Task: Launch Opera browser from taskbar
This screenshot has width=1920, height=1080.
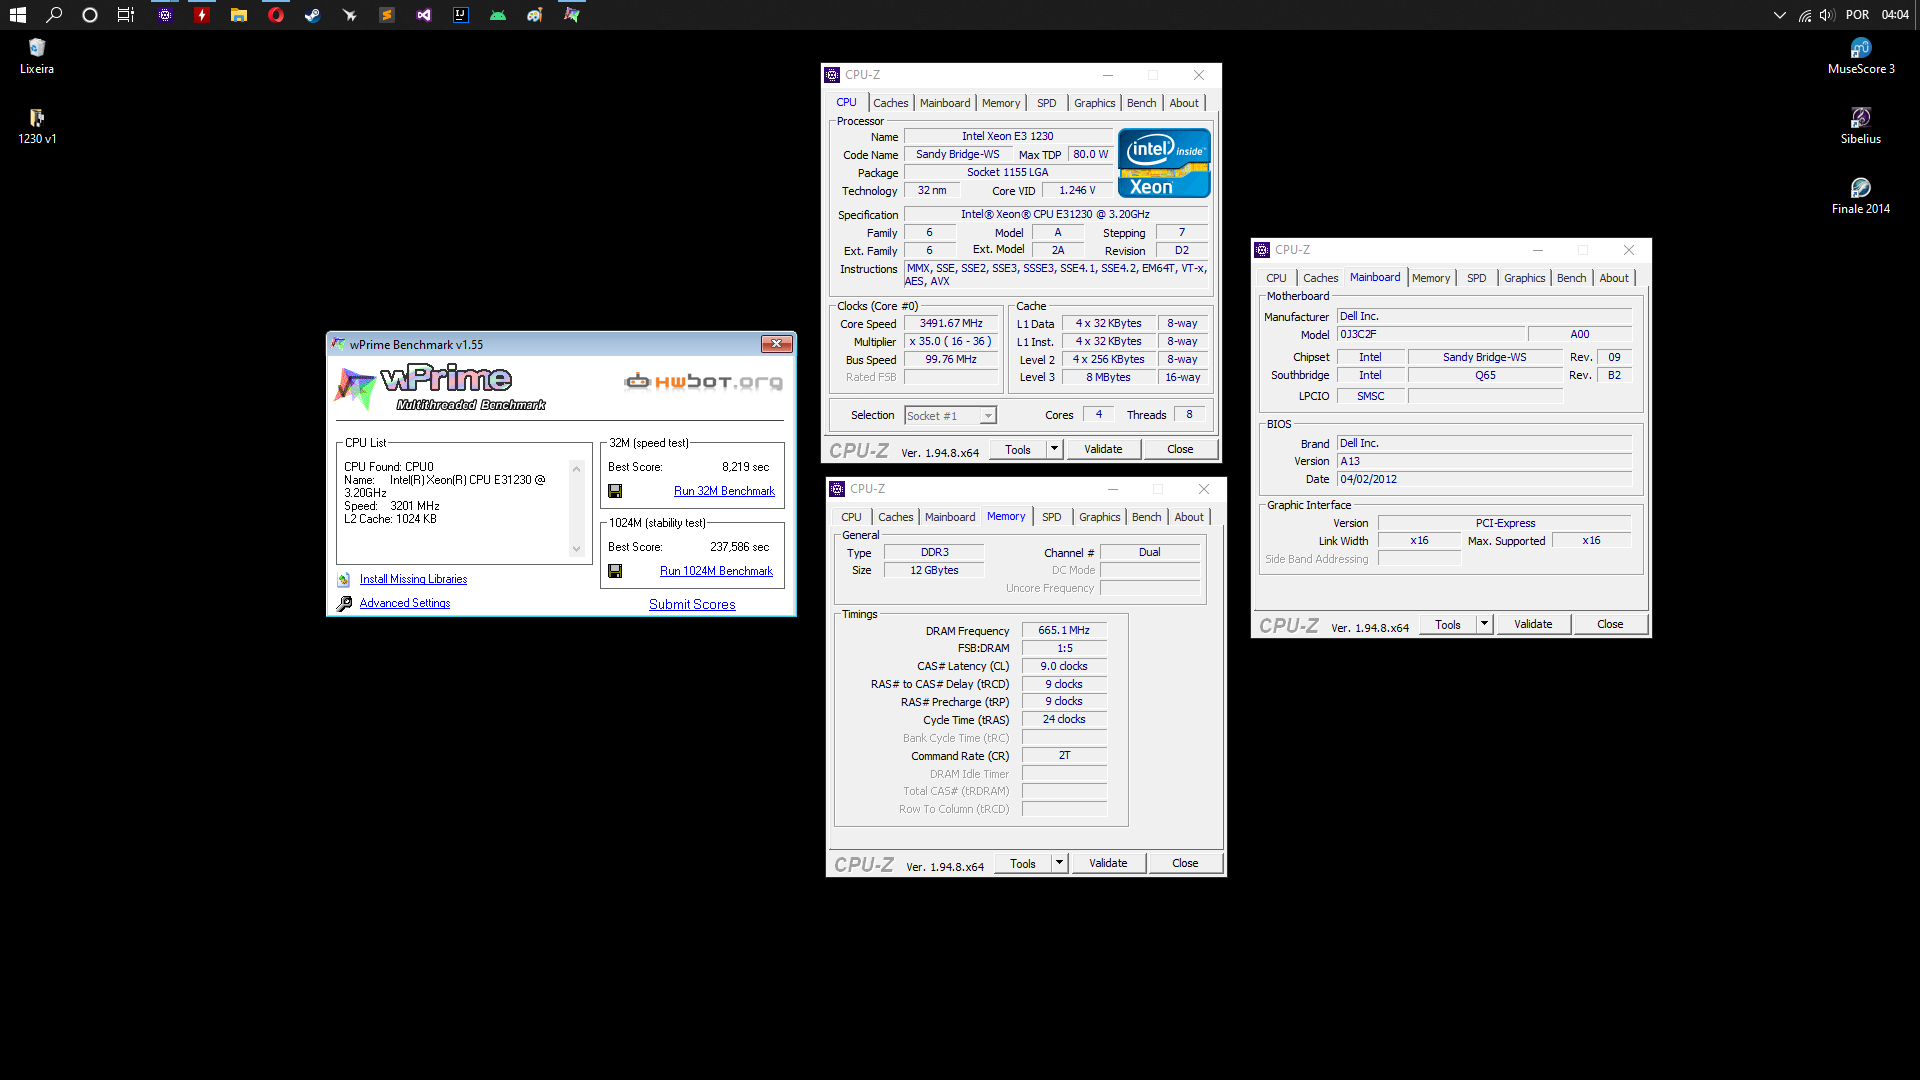Action: tap(276, 15)
